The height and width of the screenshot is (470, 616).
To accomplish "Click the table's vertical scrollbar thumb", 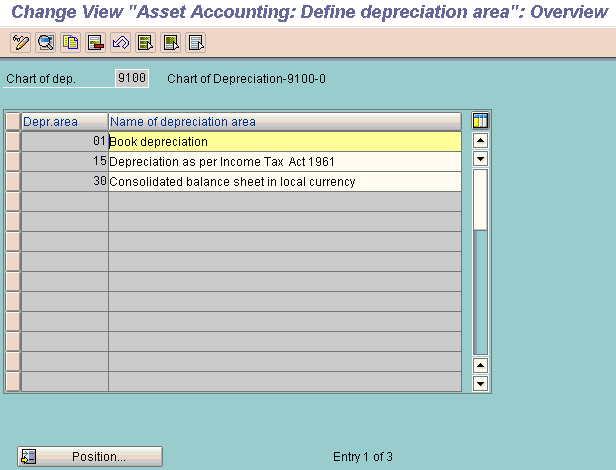I will tap(480, 200).
